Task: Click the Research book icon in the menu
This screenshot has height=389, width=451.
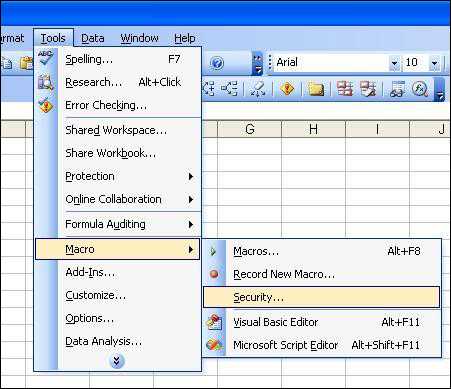Action: click(x=45, y=82)
